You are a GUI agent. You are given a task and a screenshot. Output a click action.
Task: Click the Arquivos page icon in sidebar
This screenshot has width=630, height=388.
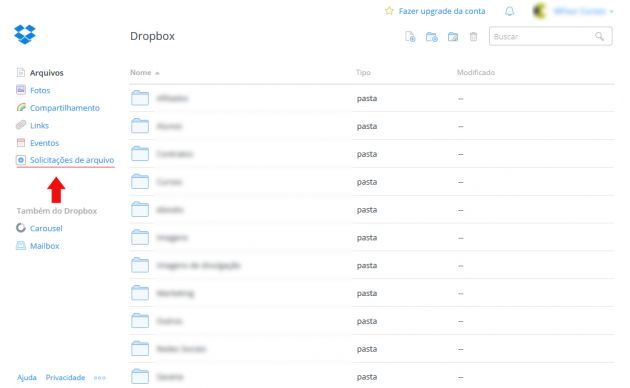pos(21,73)
